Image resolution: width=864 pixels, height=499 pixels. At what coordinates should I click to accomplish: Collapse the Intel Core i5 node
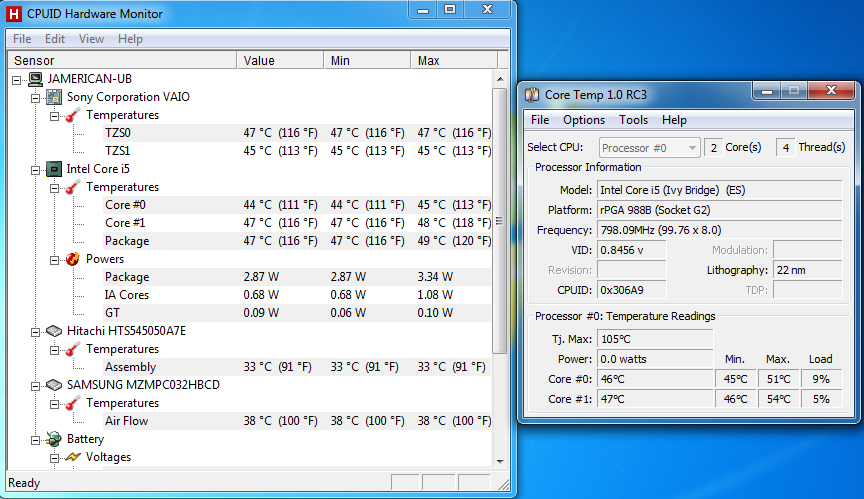[35, 170]
